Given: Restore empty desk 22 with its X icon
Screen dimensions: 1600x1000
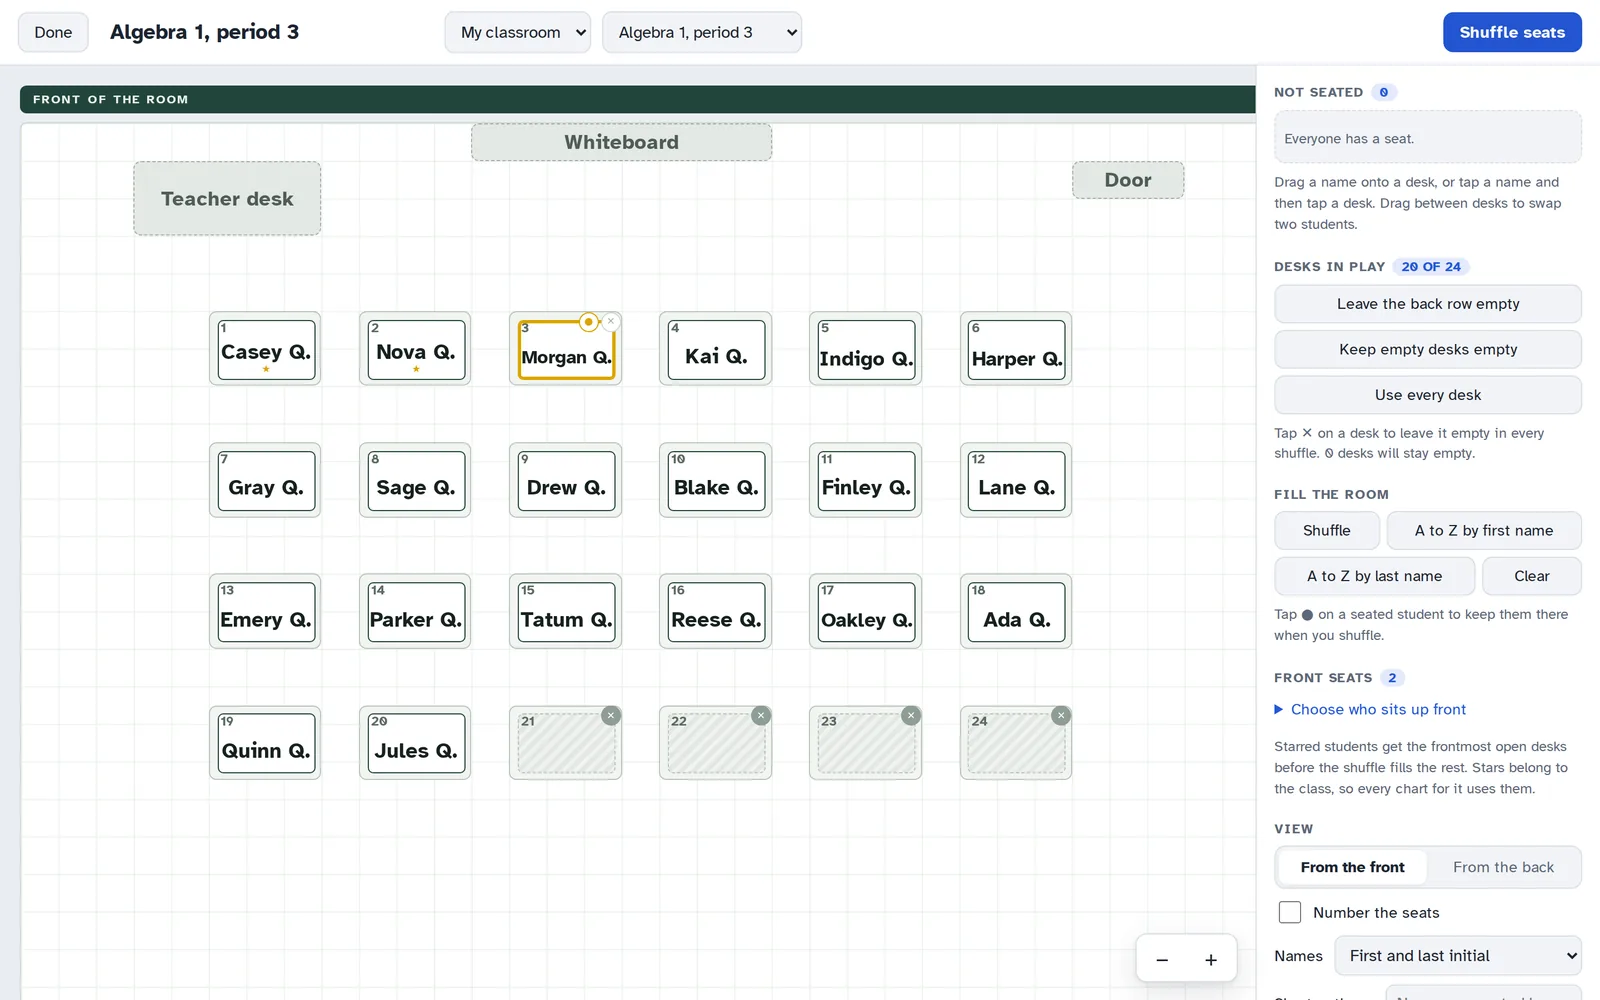Looking at the screenshot, I should click(761, 716).
